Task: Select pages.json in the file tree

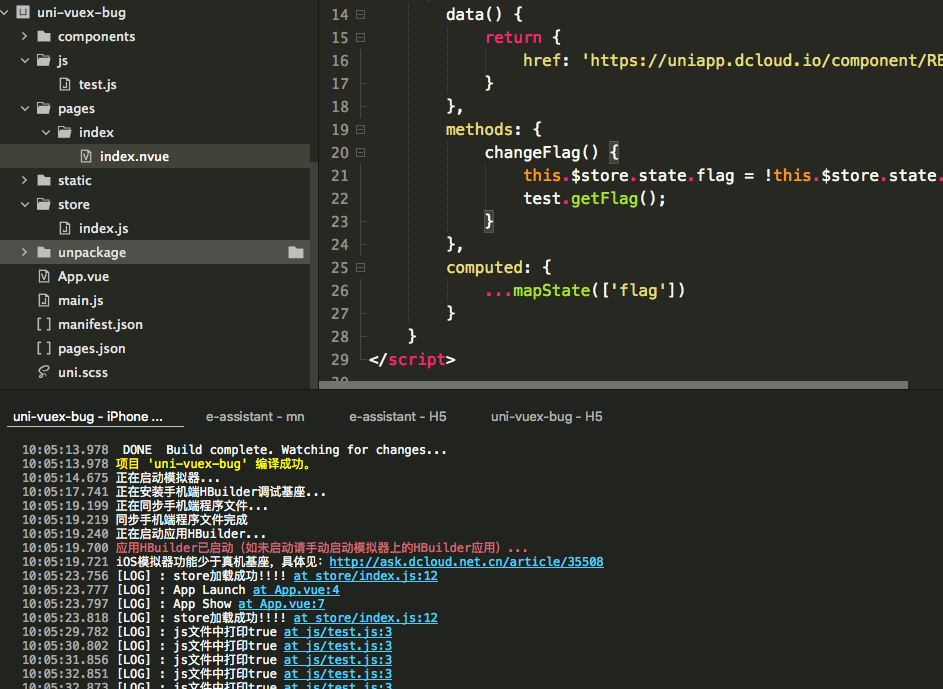Action: [91, 349]
